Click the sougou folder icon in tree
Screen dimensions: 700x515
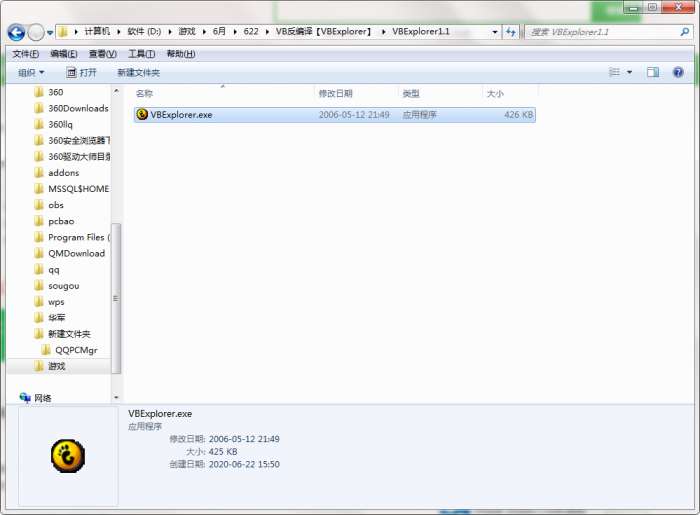click(39, 286)
